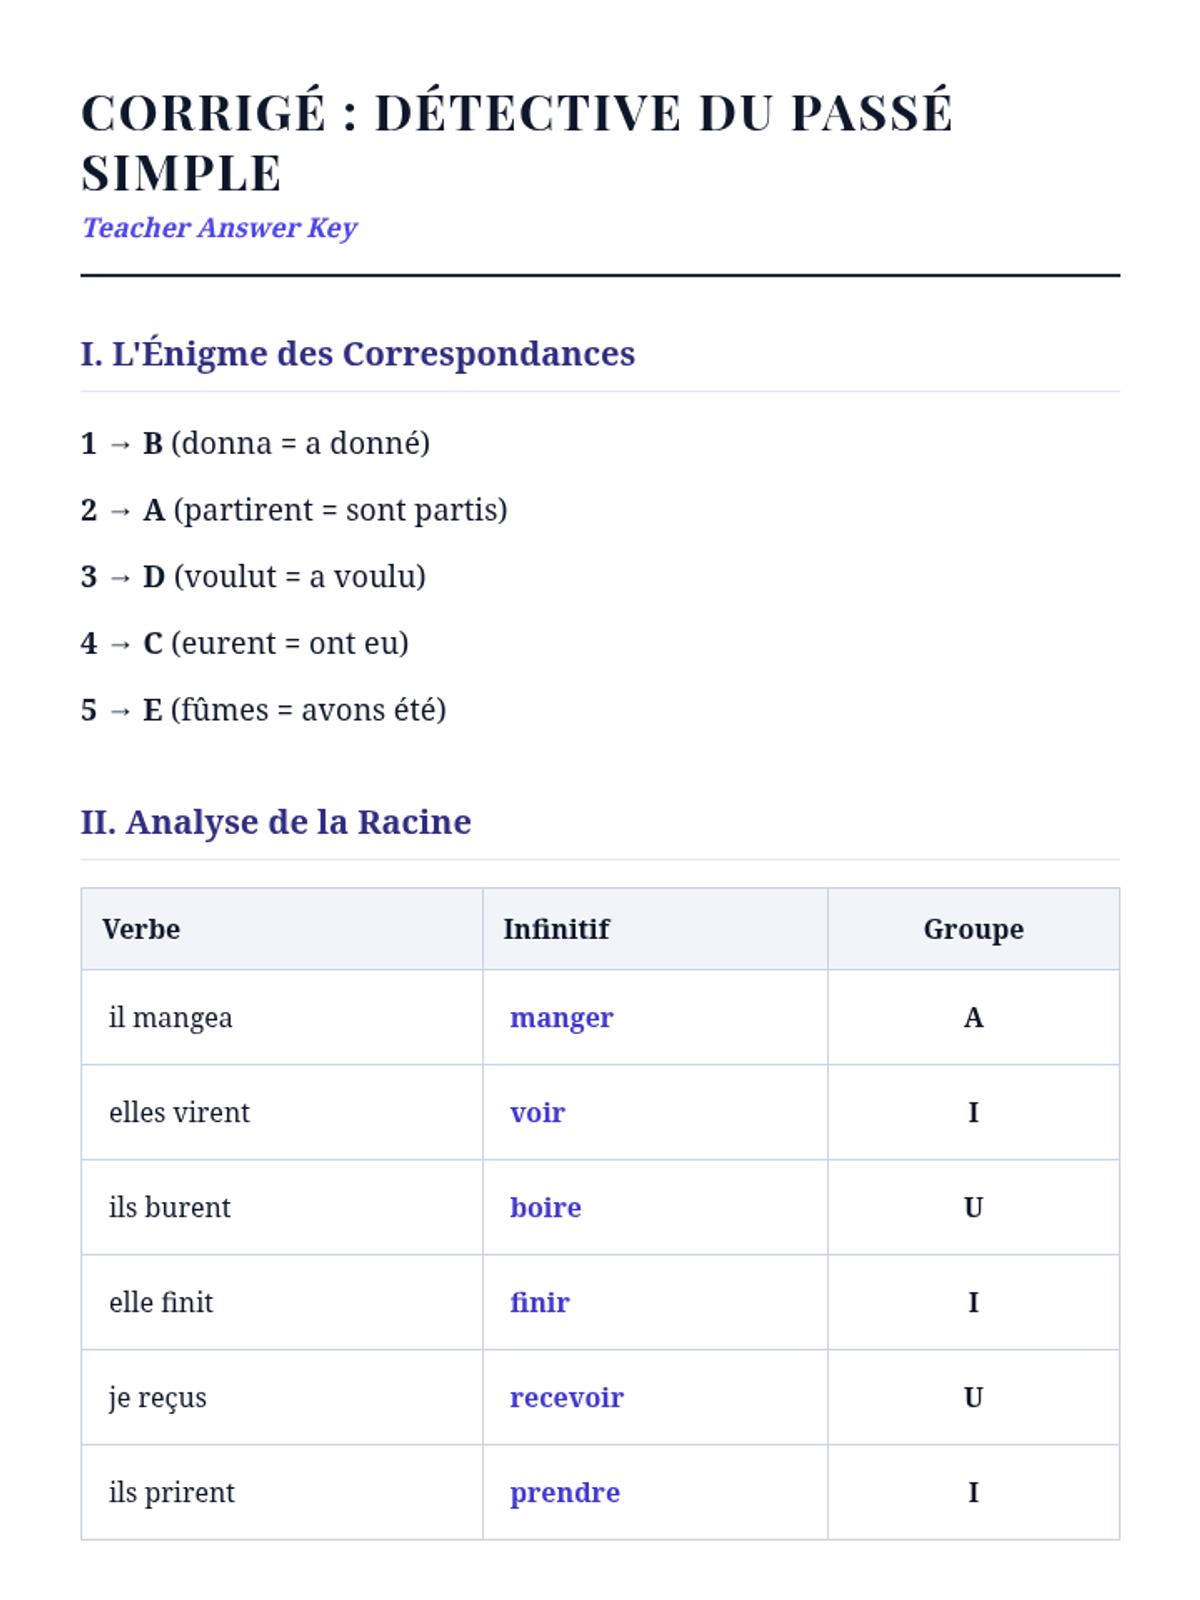This screenshot has height=1600, width=1200.
Task: Click the infinitive 'prendre' in the table
Action: 564,1493
